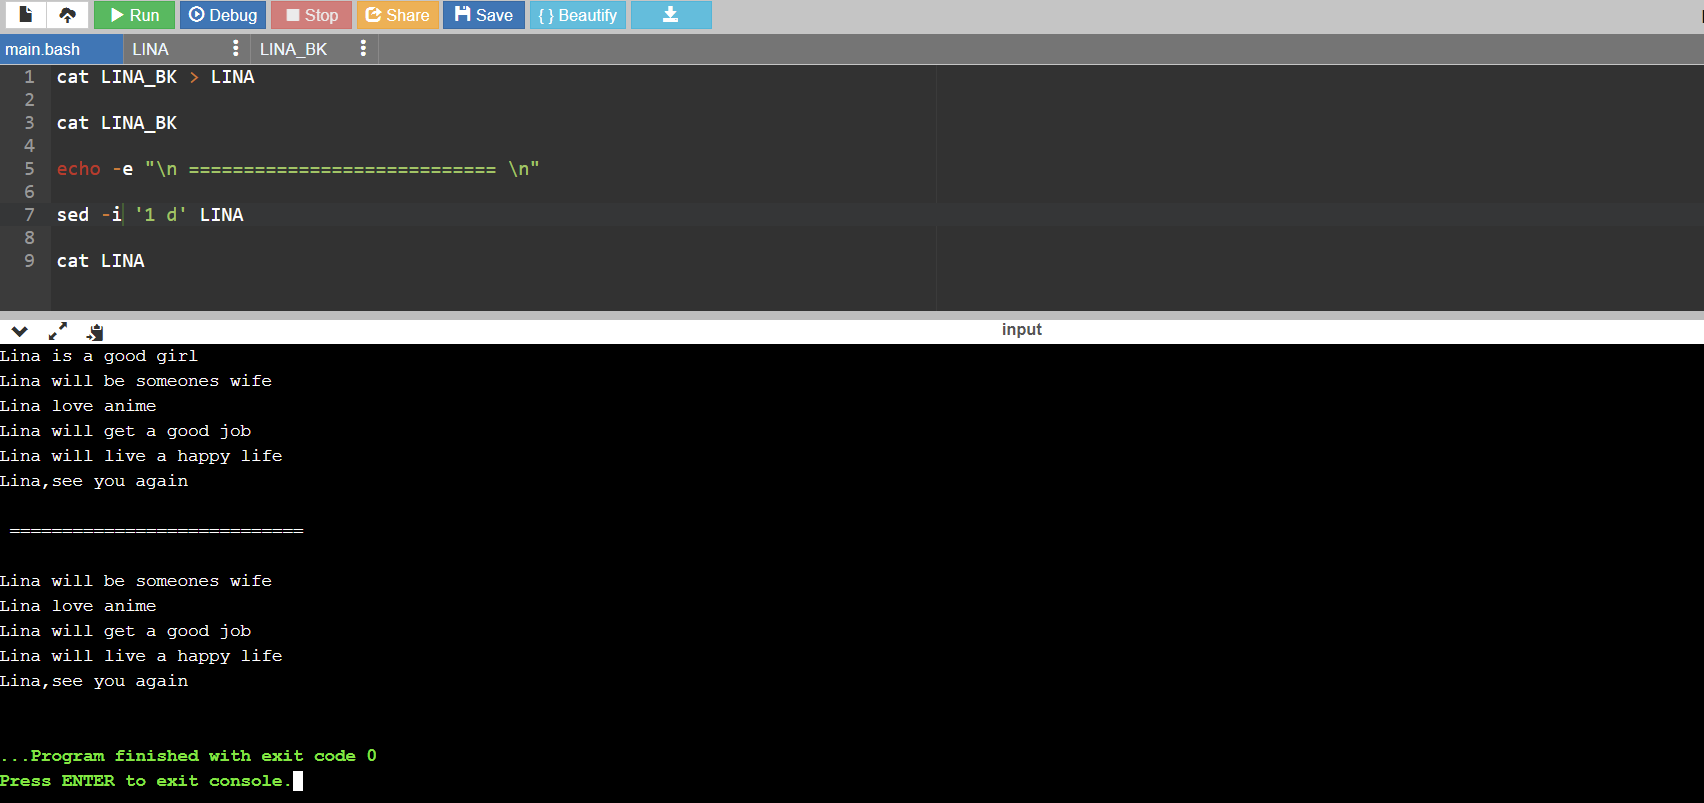Collapse the console with the chevron
This screenshot has width=1704, height=803.
19,331
